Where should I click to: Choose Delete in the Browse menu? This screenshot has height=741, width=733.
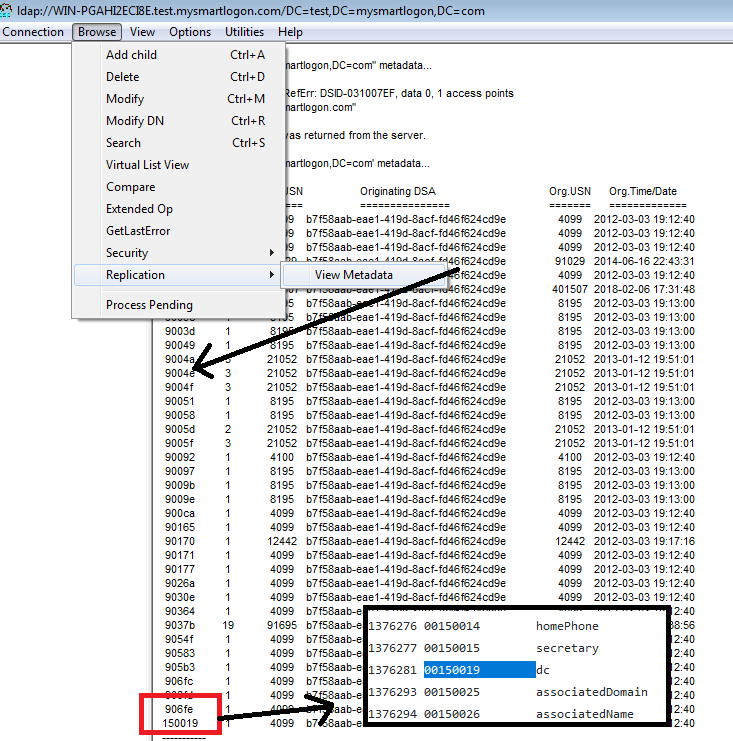pos(180,77)
